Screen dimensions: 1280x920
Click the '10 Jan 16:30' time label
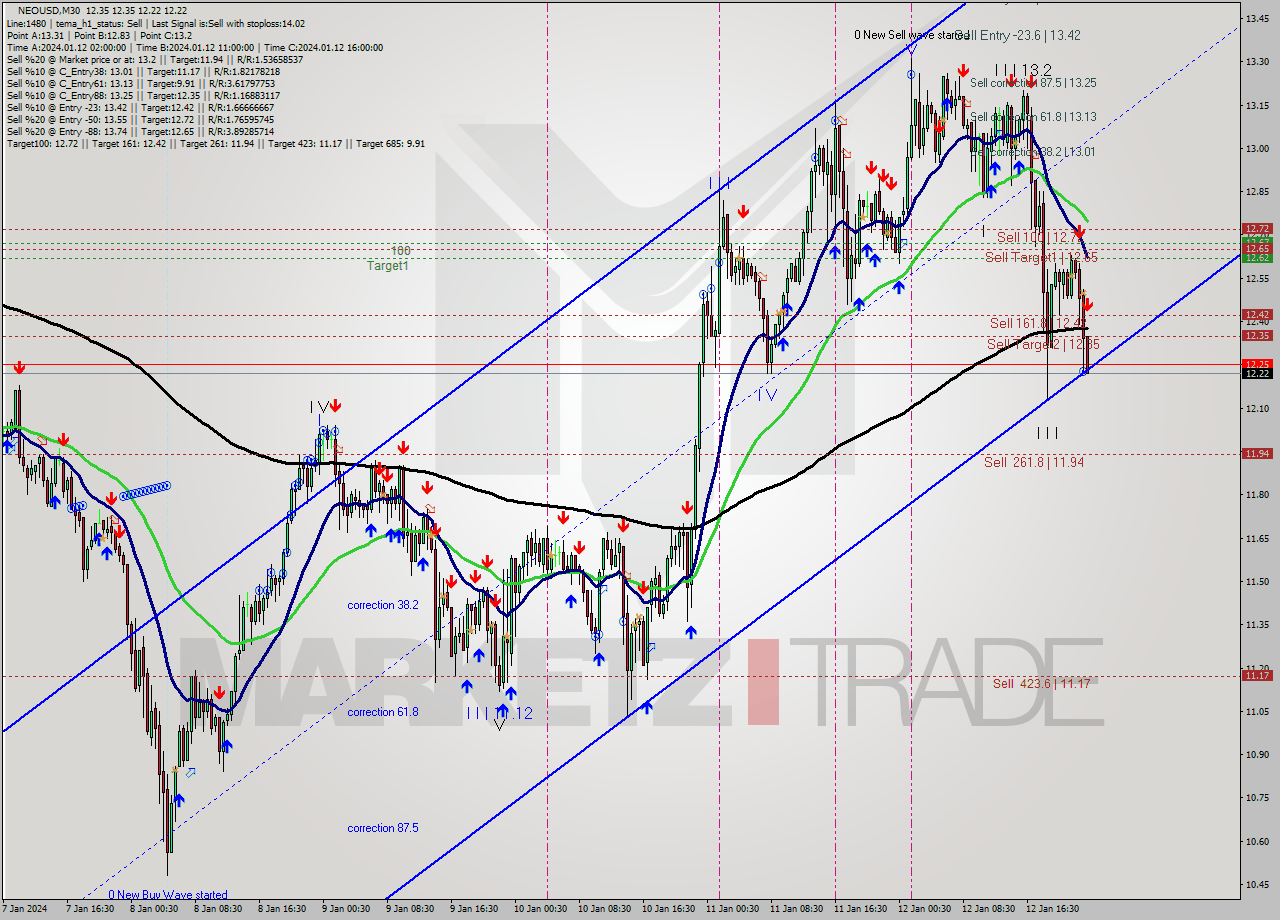pos(668,909)
